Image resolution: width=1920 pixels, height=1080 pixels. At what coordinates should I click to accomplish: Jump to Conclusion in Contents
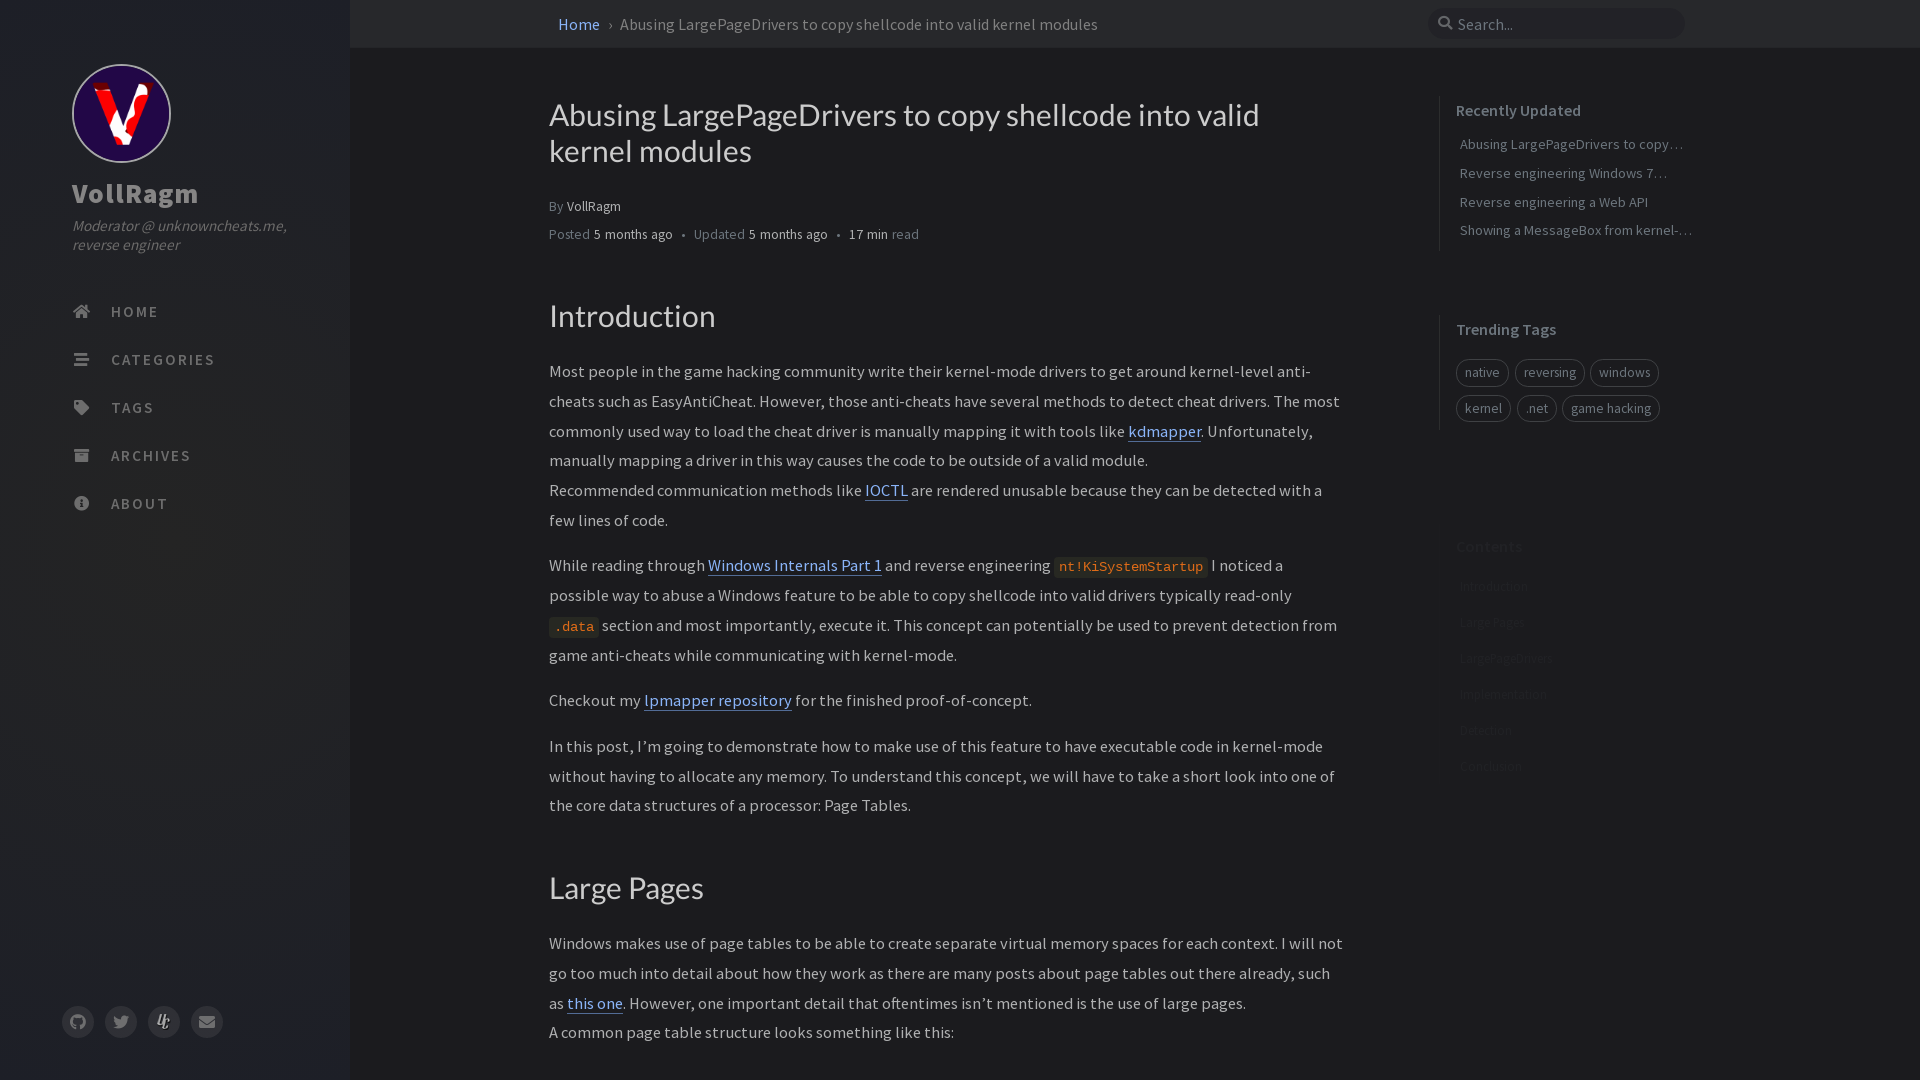click(x=1491, y=766)
